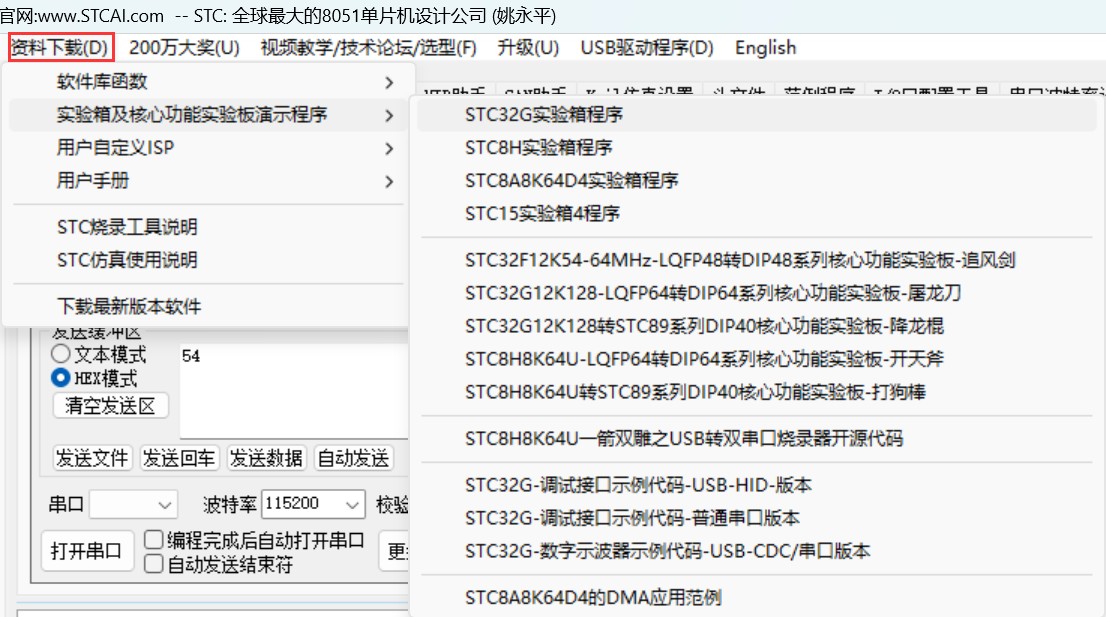Choose STC32G12K128 降龙棍 board entry

click(x=757, y=326)
